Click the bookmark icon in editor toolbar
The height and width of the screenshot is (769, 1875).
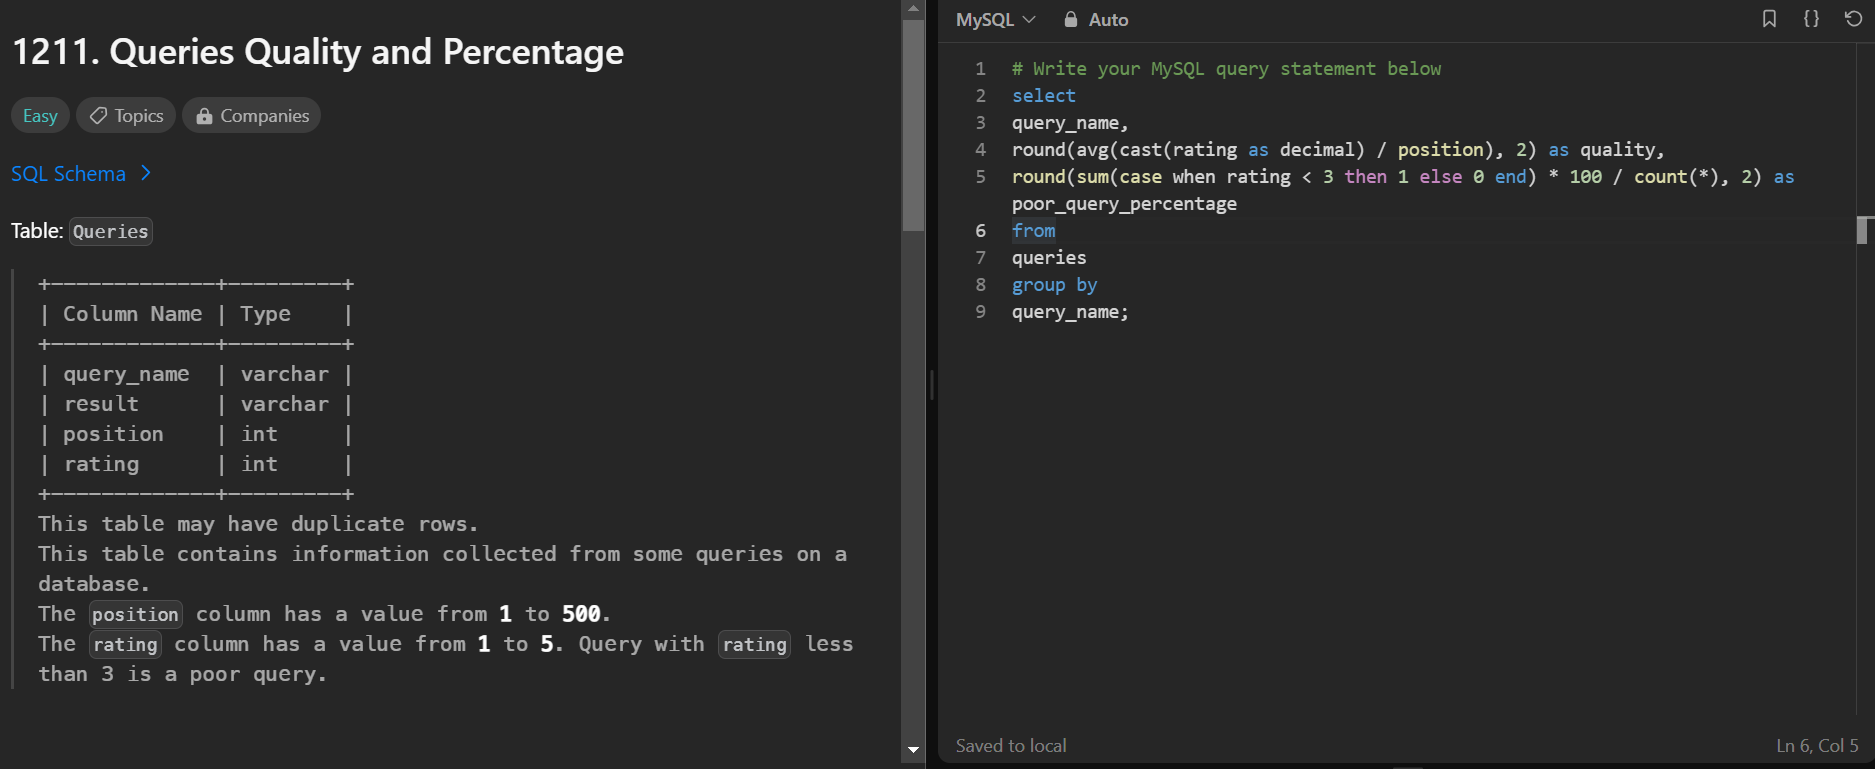pyautogui.click(x=1769, y=19)
